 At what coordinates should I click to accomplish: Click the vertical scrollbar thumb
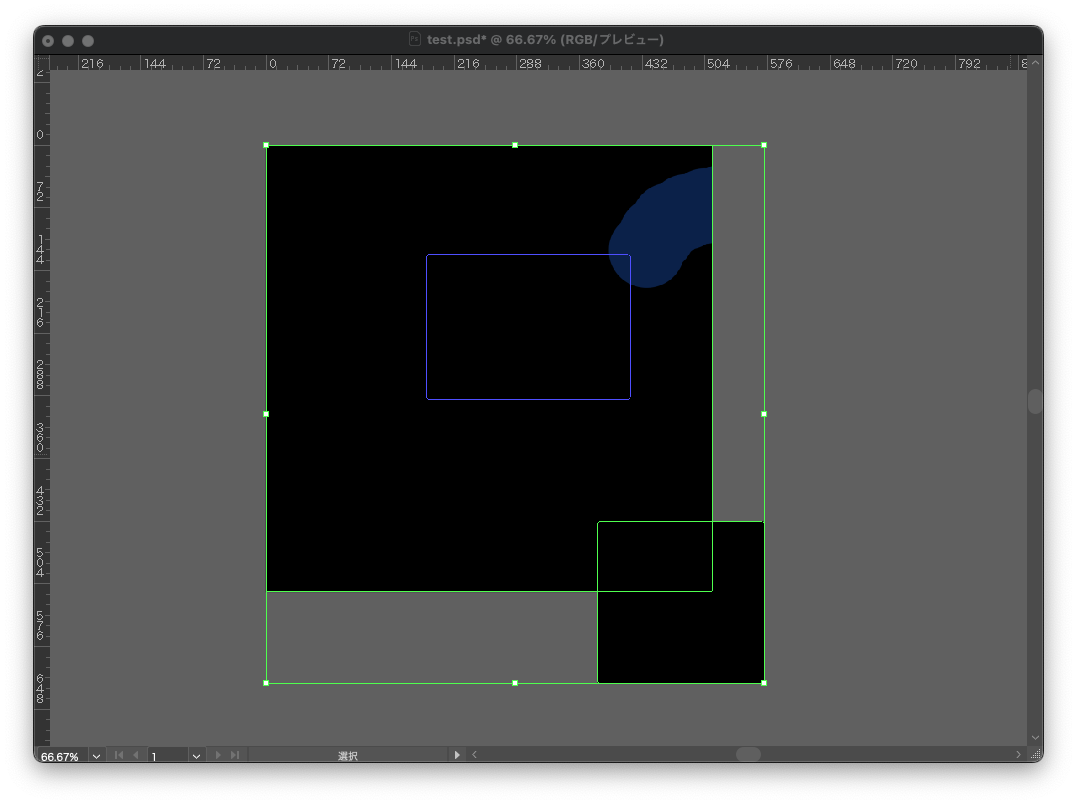1035,401
